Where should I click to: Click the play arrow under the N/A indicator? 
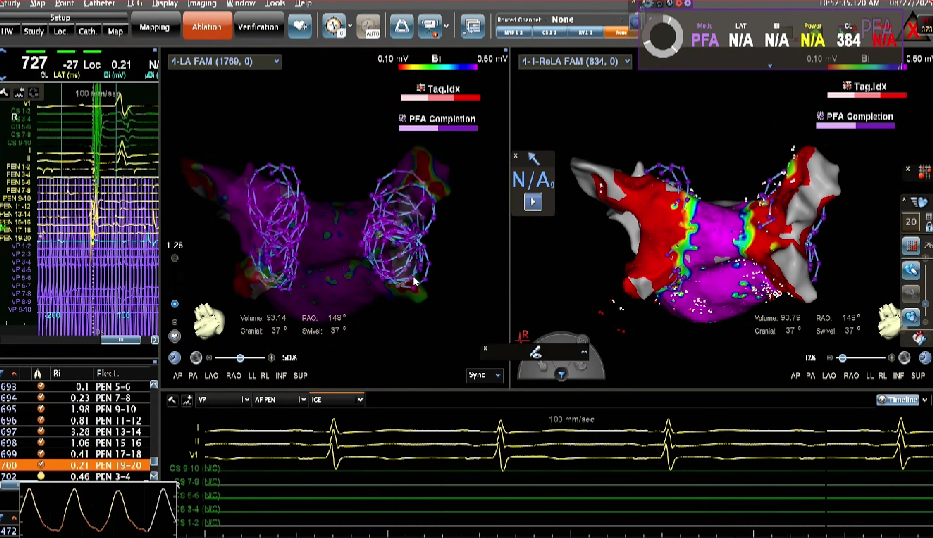tap(532, 202)
